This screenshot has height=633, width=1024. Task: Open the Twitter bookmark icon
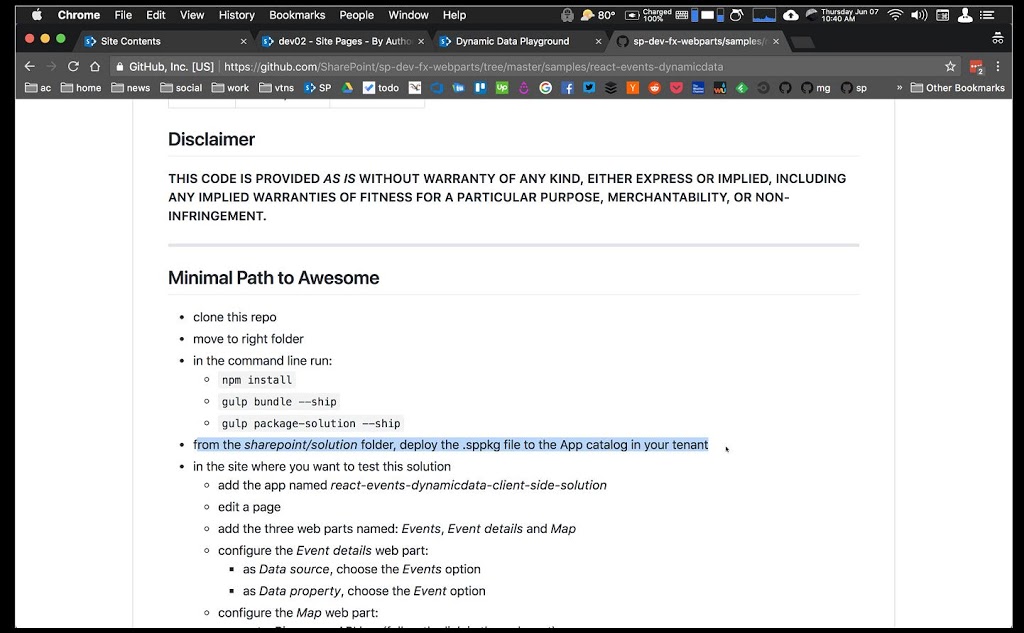589,88
